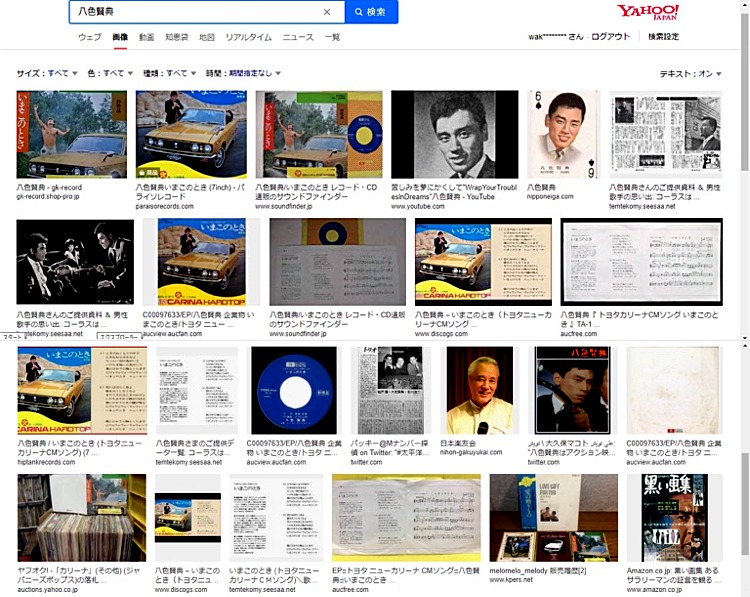Open the 地図 tab
The height and width of the screenshot is (597, 750).
coord(207,37)
